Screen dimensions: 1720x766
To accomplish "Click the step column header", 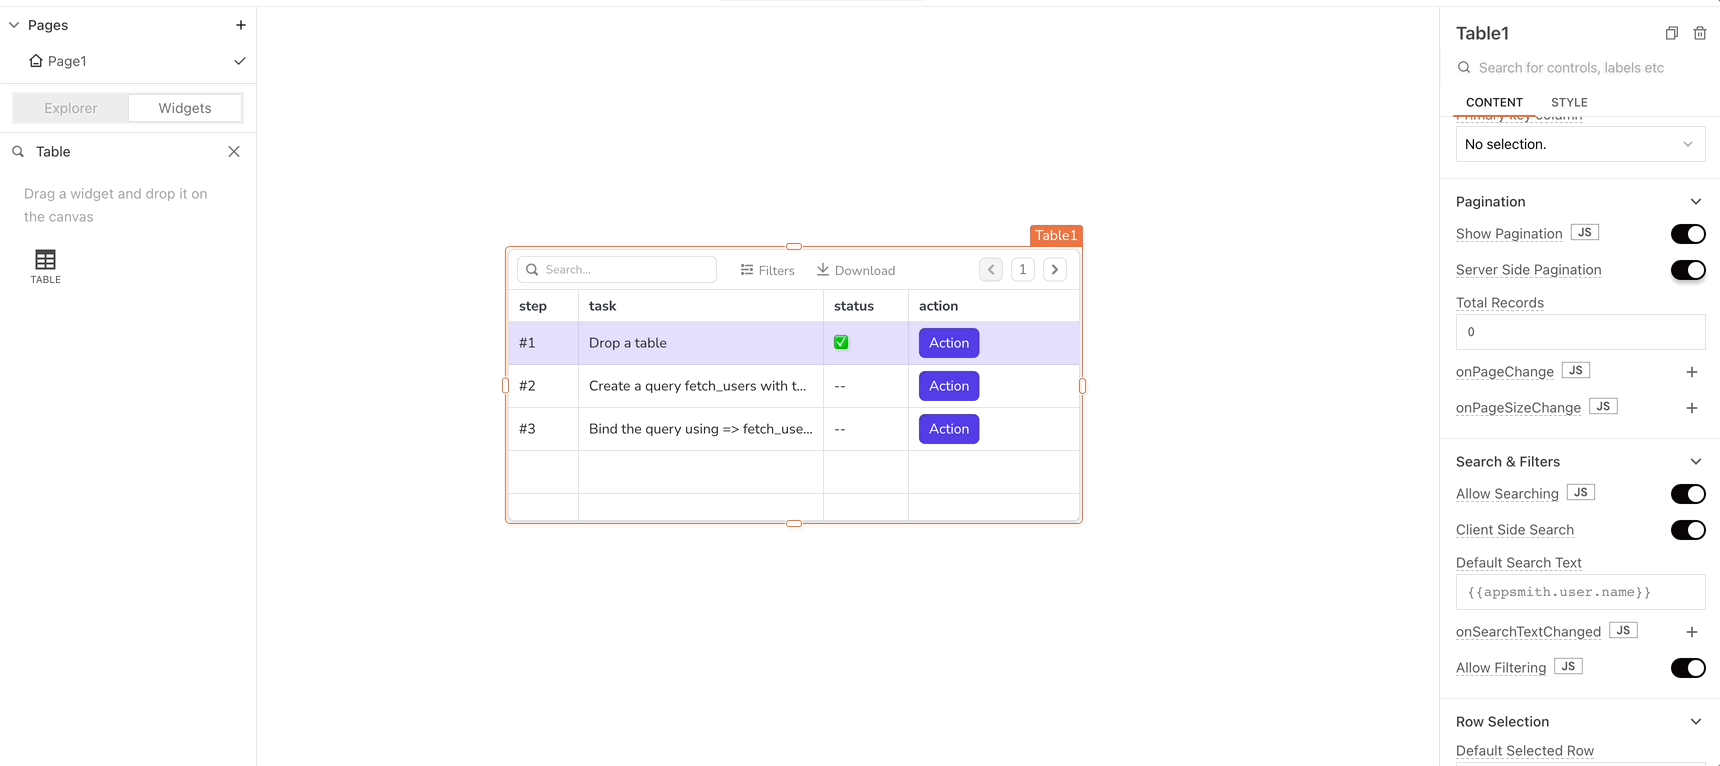I will pyautogui.click(x=543, y=306).
